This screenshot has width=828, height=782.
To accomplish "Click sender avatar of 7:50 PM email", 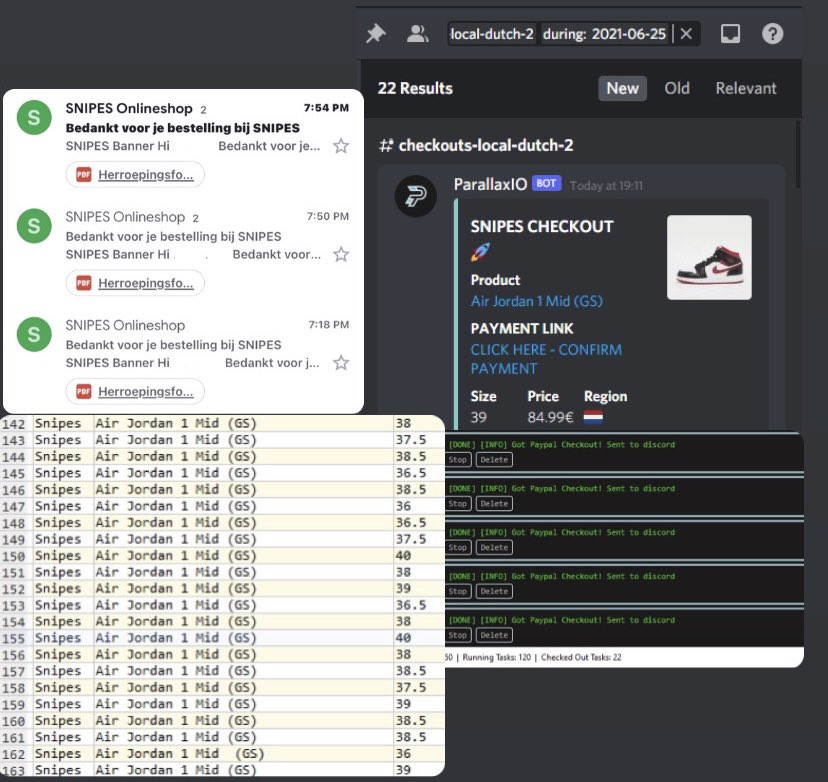I will click(x=34, y=226).
